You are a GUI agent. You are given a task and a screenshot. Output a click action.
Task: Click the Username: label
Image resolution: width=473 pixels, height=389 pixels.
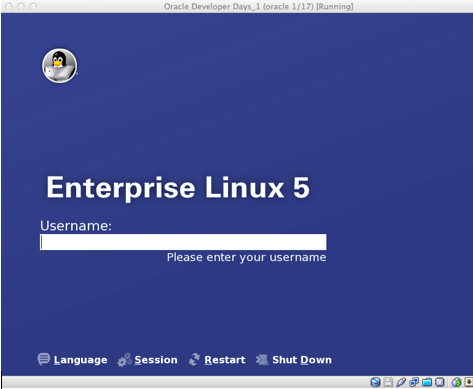[76, 226]
